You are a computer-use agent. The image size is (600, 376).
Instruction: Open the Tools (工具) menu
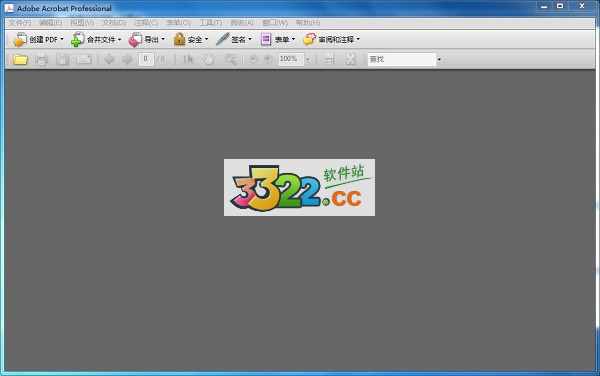[x=210, y=23]
